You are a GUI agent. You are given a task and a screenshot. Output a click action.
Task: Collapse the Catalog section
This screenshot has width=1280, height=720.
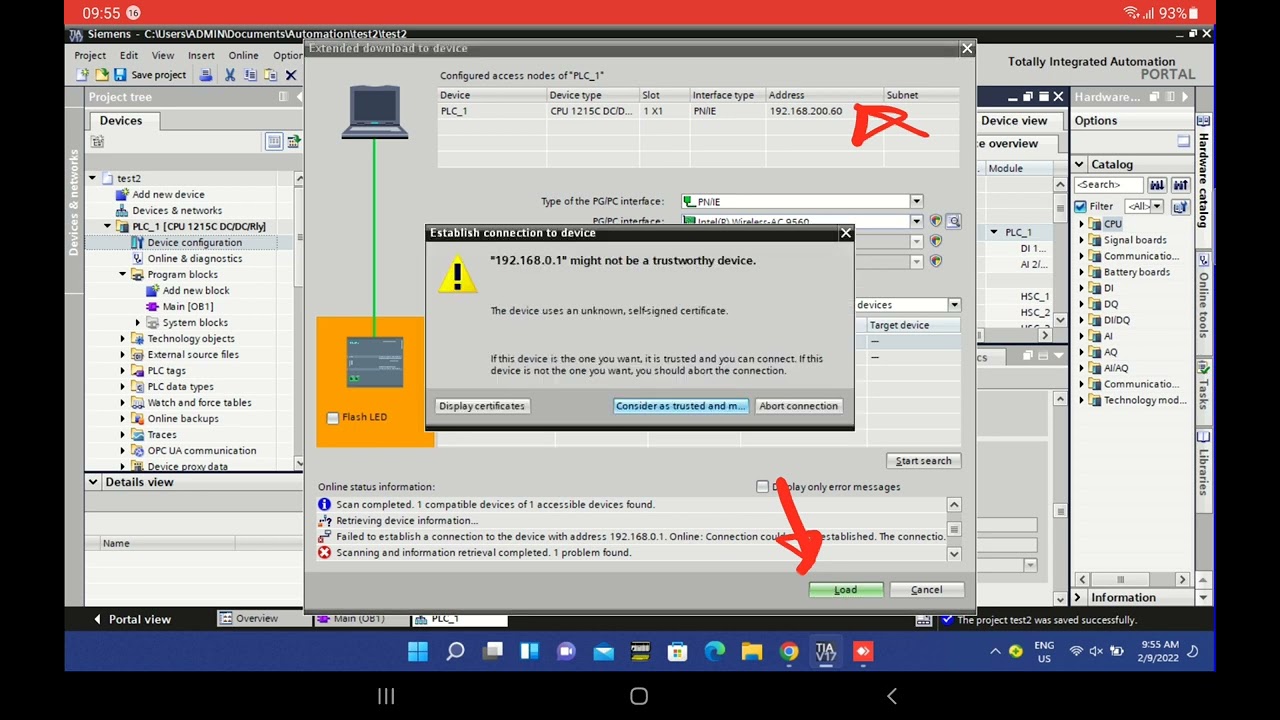click(1079, 164)
